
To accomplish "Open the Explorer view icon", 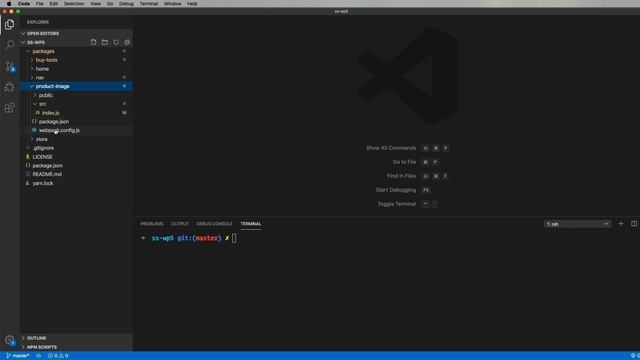I will (9, 24).
